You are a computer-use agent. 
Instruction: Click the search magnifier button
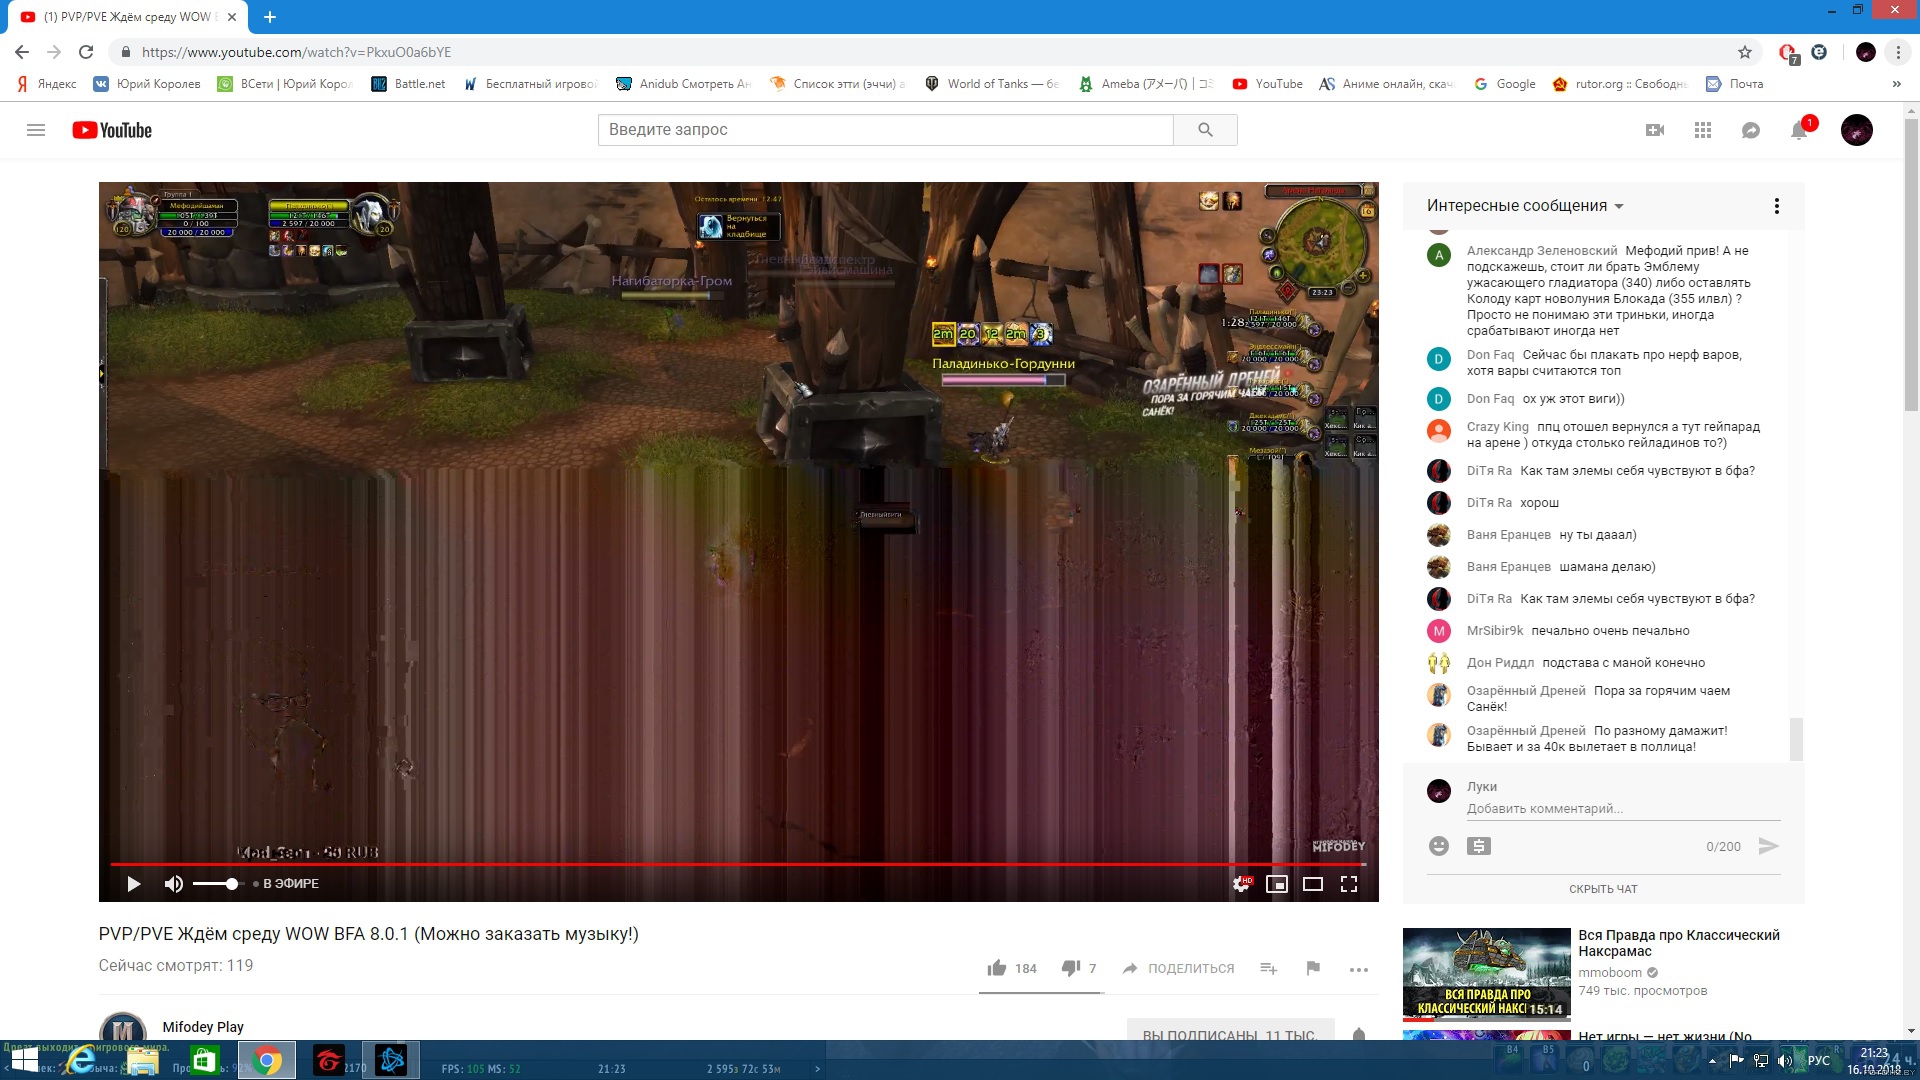[1205, 130]
